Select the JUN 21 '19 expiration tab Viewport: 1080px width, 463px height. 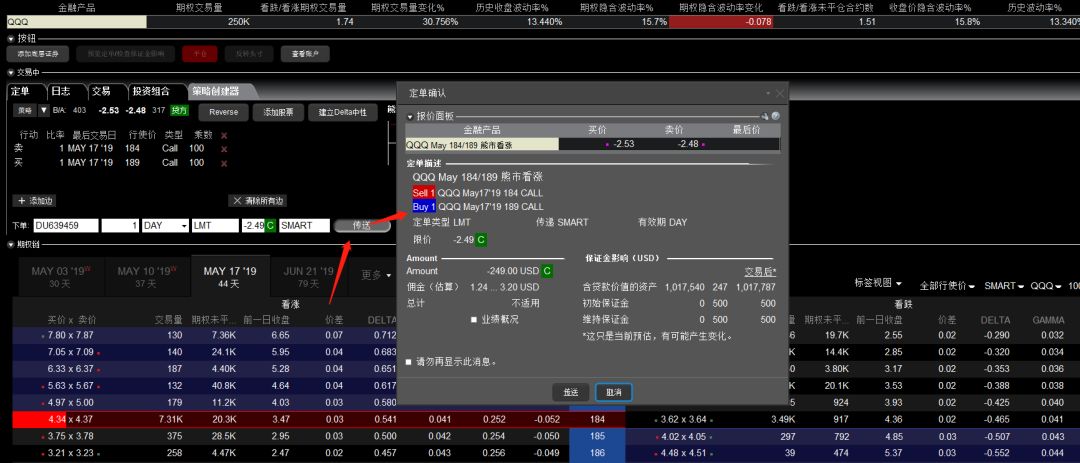click(x=309, y=277)
